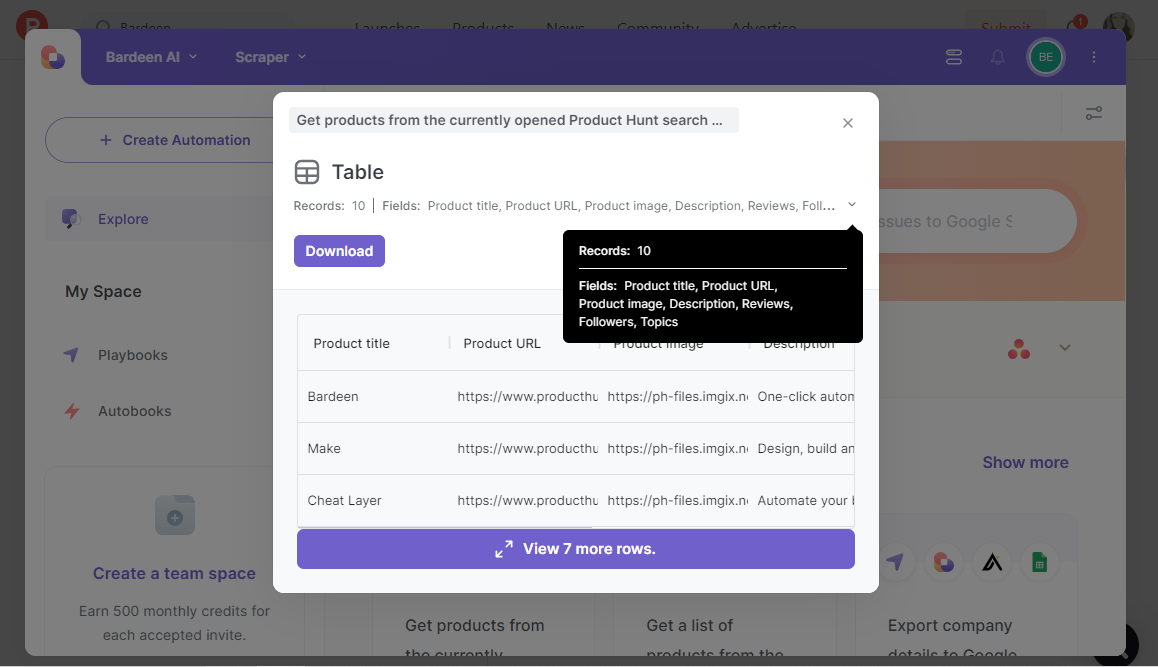Select the Make row title cell
Viewport: 1158px width, 667px height.
324,448
